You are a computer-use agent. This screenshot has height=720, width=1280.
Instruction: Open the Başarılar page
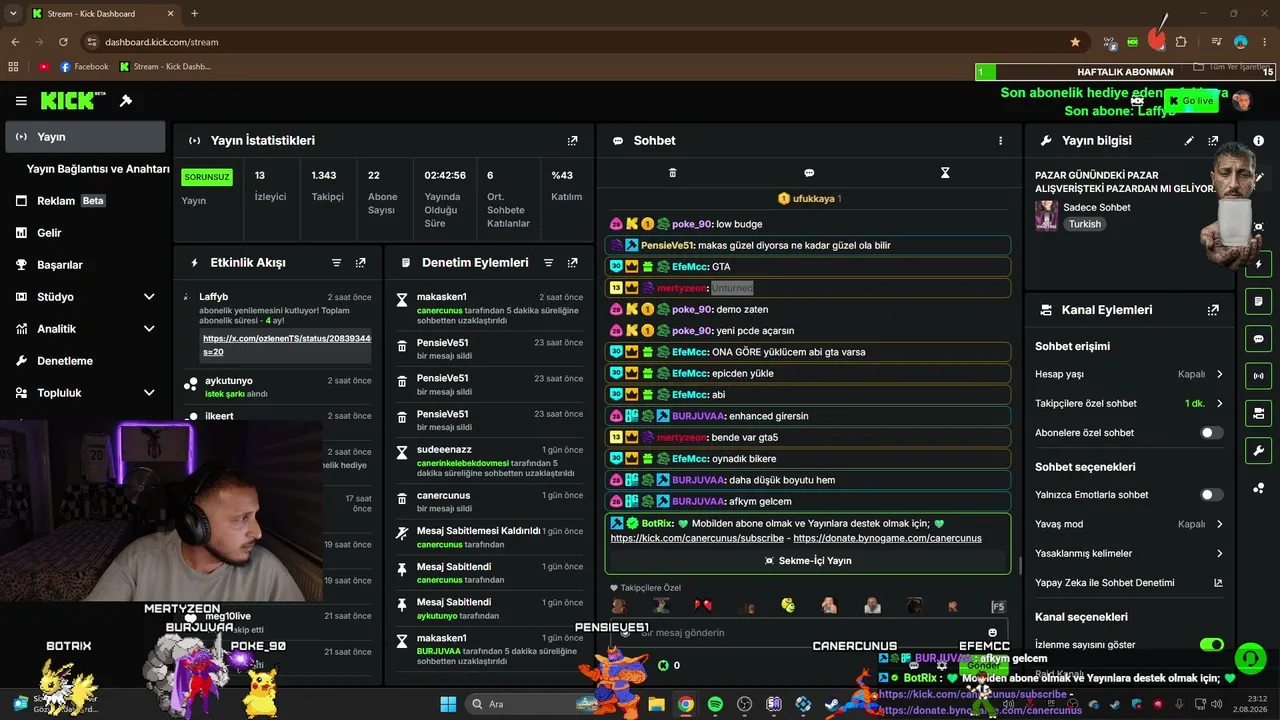85,265
